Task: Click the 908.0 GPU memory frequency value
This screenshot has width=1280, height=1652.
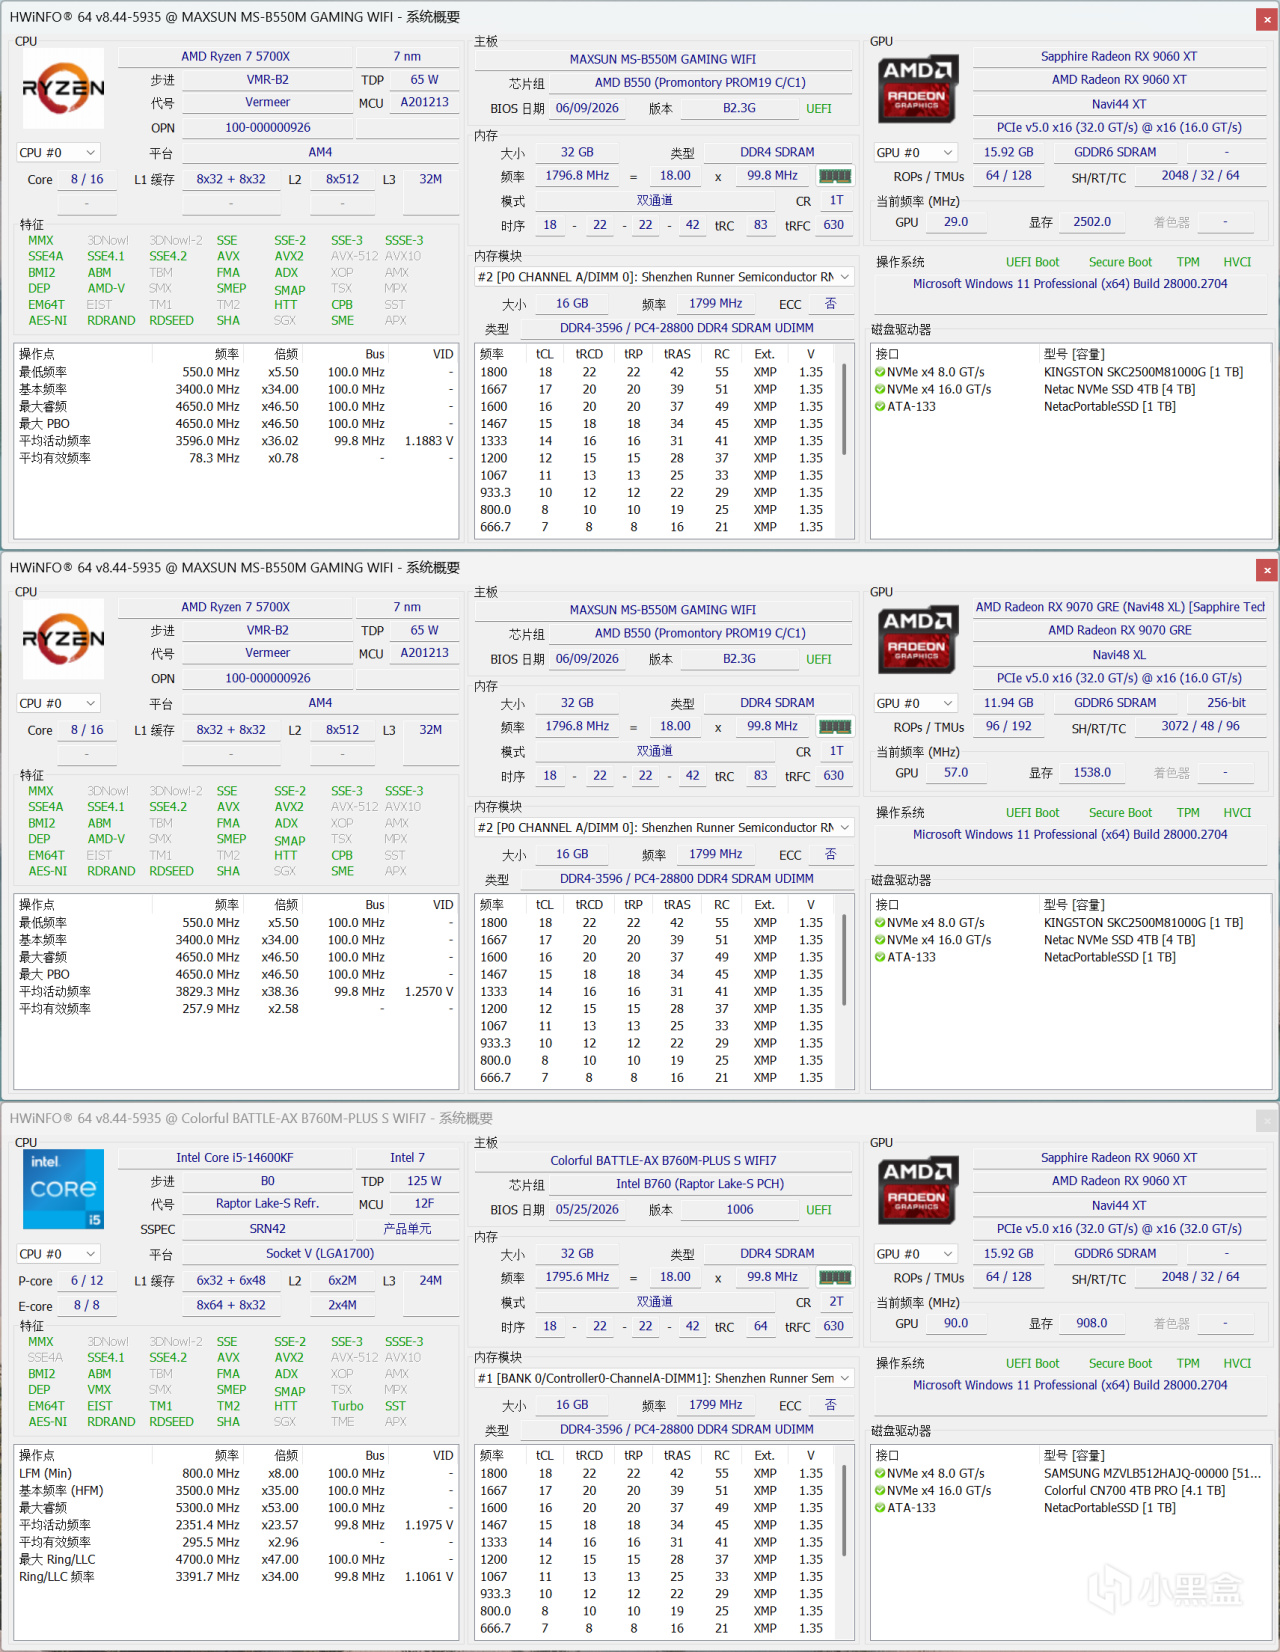Action: 1092,1324
